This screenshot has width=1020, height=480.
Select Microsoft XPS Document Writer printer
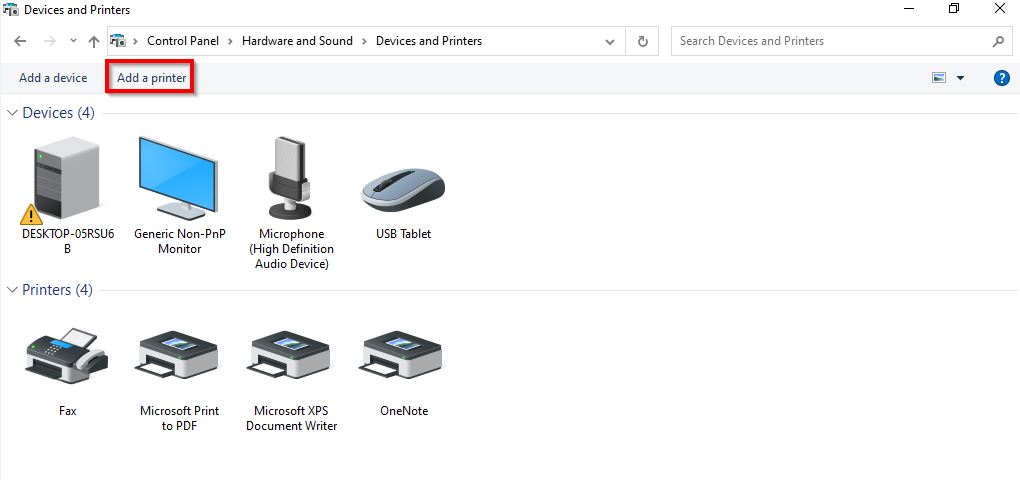pyautogui.click(x=291, y=356)
